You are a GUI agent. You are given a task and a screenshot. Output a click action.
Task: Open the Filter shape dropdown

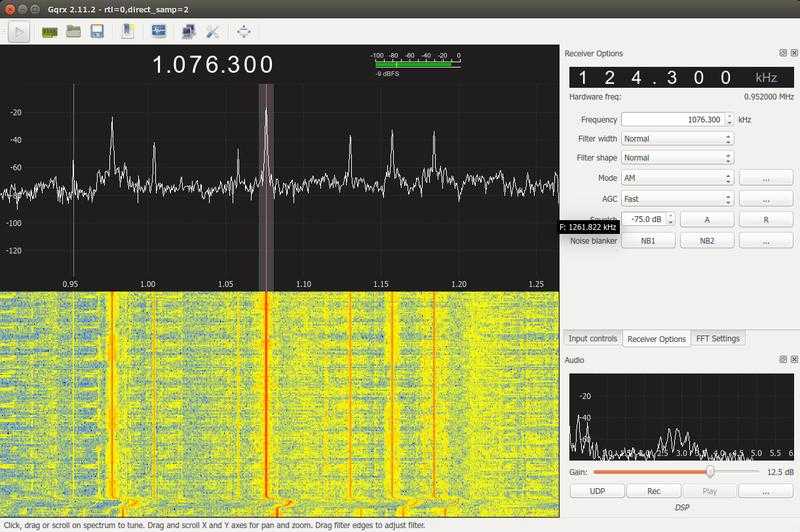678,158
